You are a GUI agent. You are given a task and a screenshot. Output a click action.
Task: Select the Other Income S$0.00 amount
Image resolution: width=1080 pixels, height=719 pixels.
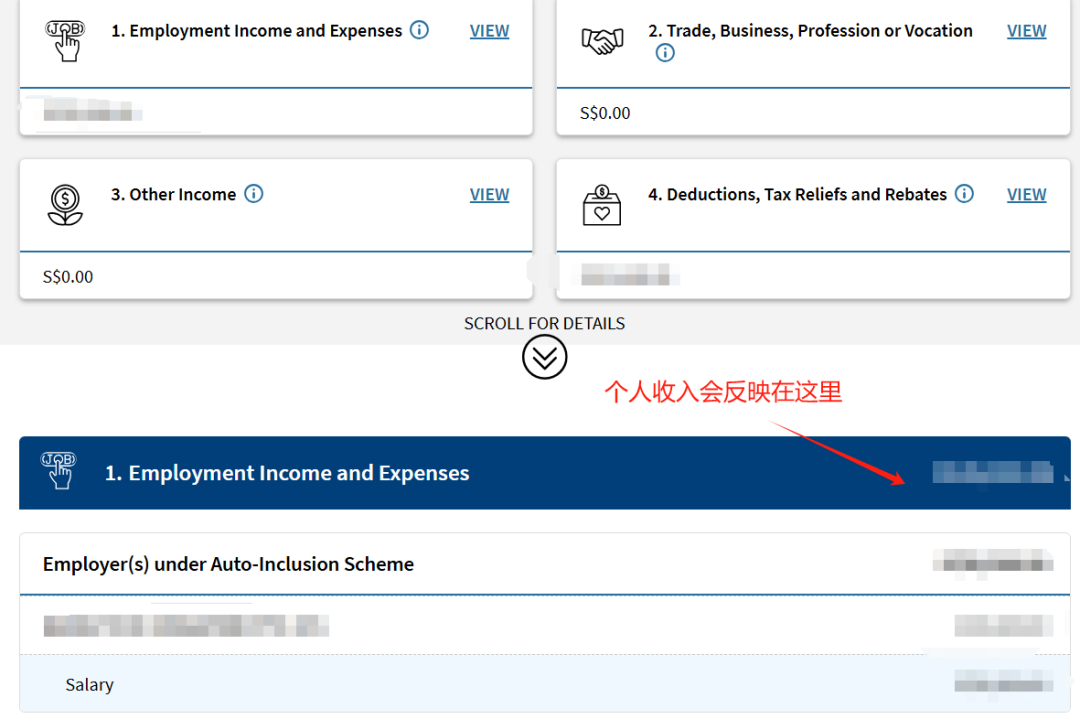tap(68, 277)
